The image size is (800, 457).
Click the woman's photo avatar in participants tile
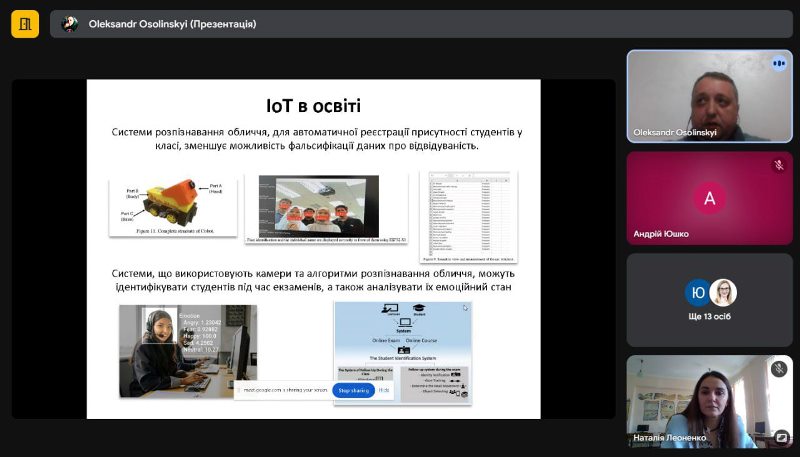(x=723, y=292)
